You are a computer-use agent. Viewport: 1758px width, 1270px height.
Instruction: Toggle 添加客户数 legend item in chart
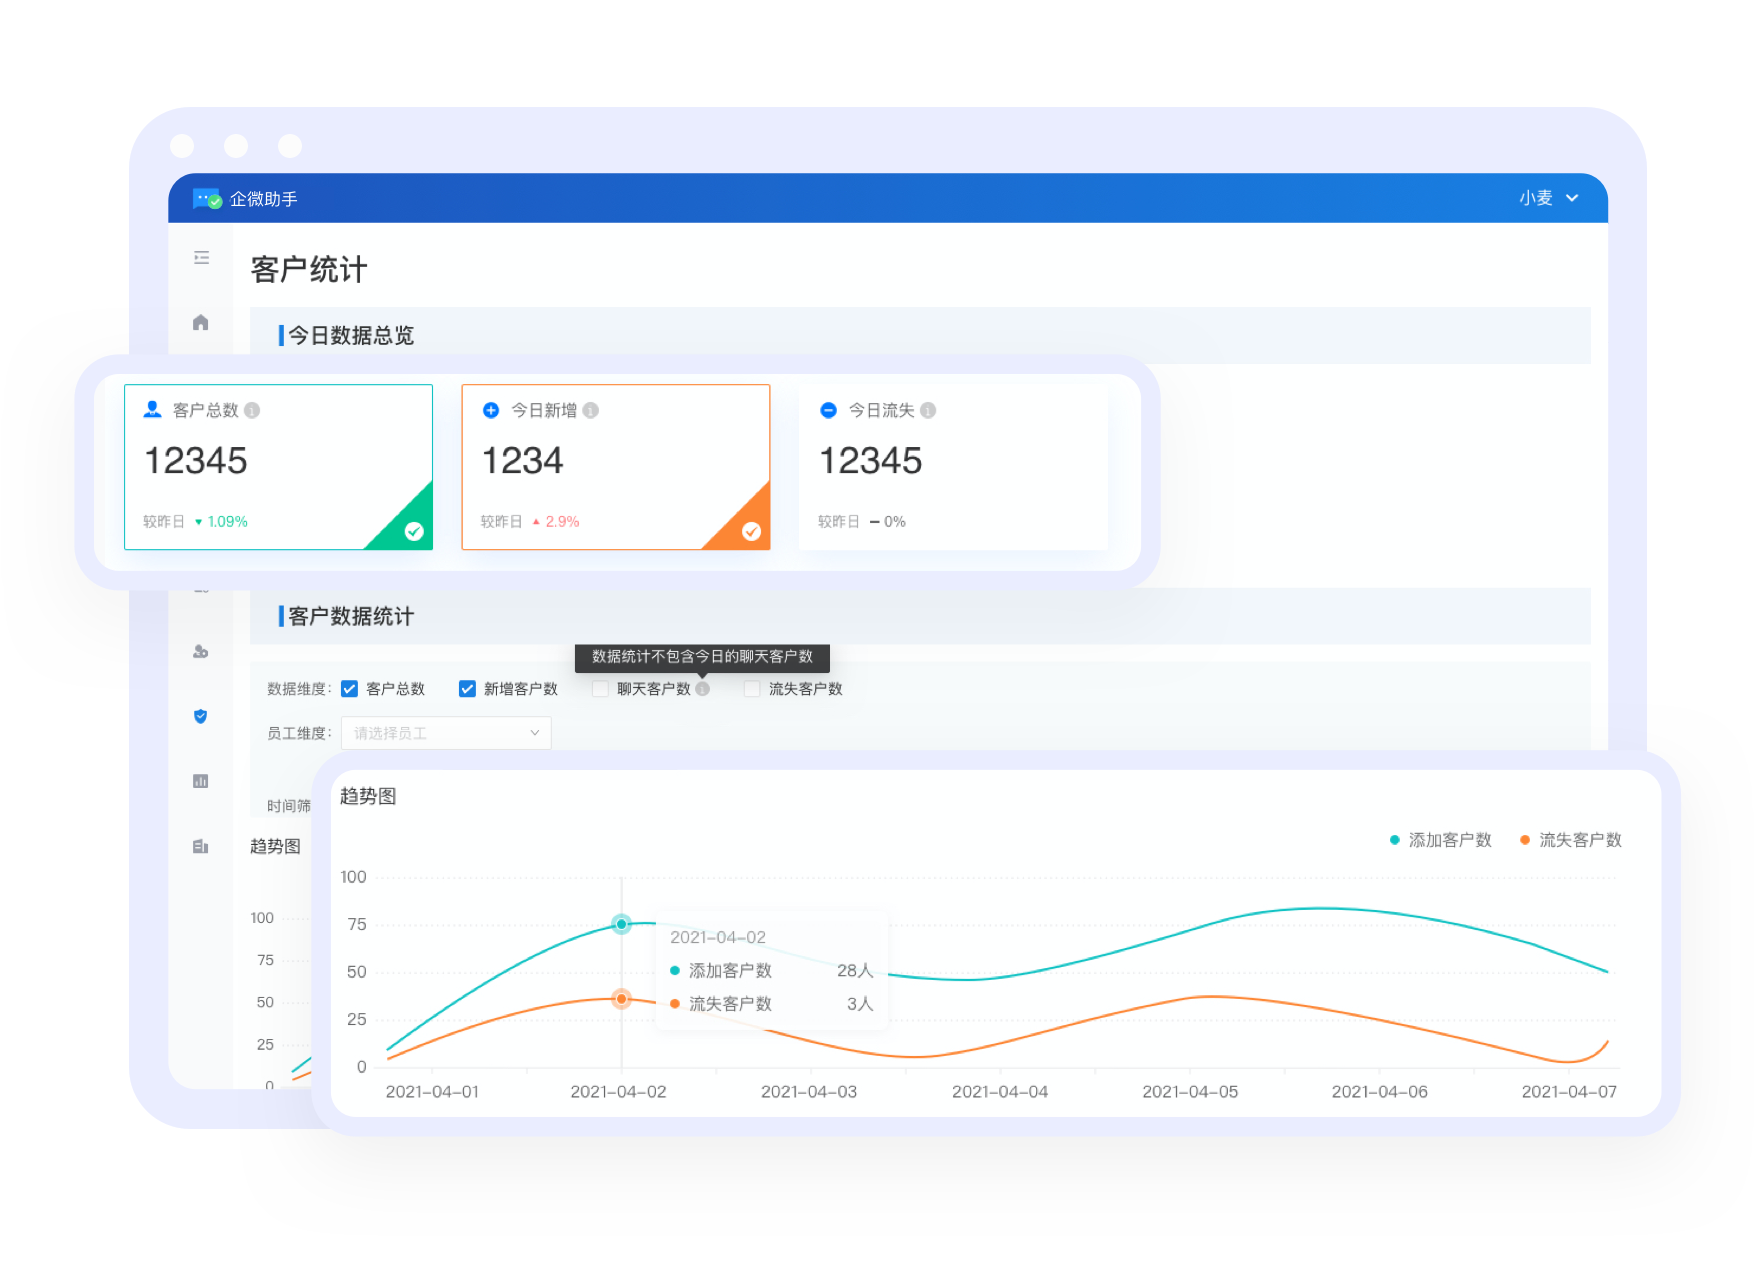click(x=1441, y=840)
